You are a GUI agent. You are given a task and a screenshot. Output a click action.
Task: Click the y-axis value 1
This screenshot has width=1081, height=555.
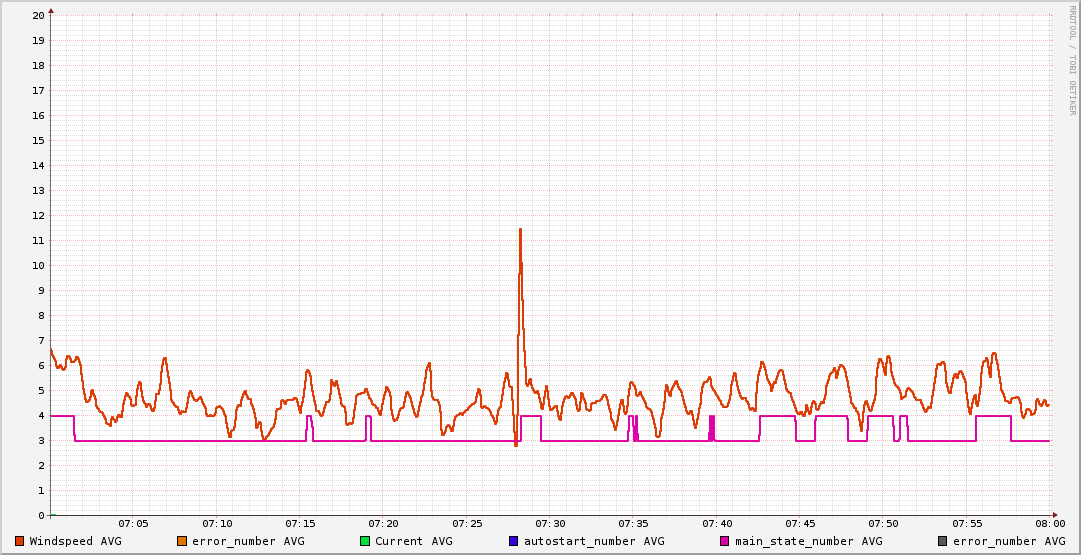pyautogui.click(x=41, y=490)
